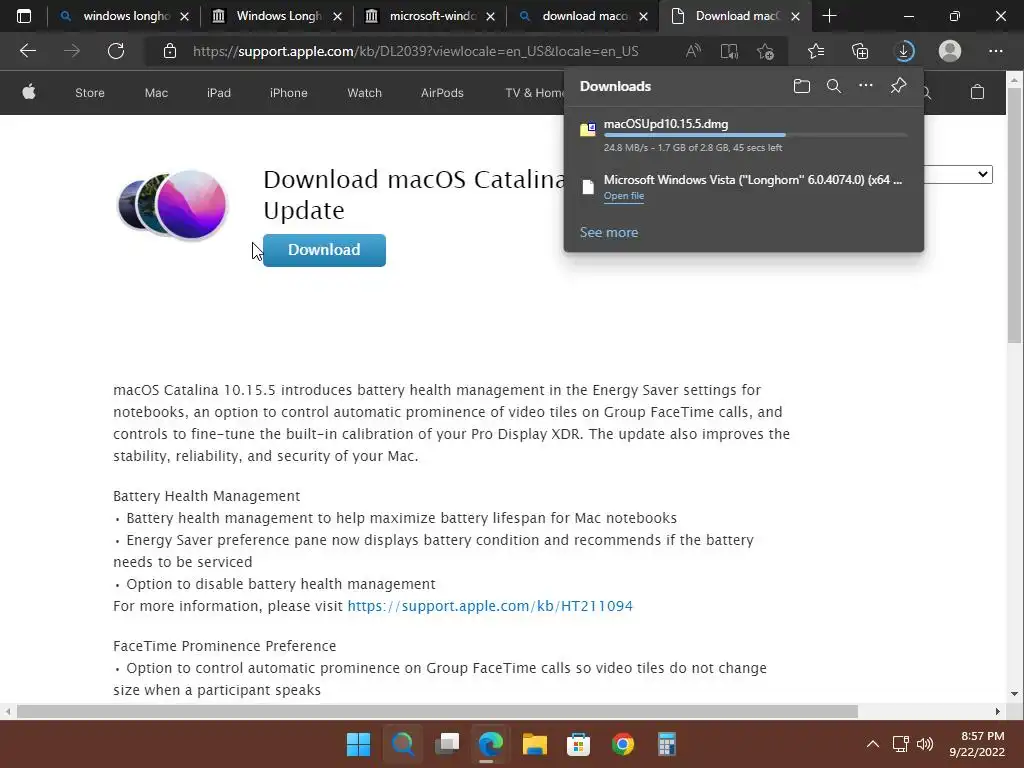Viewport: 1024px width, 768px height.
Task: Click the macOSUpd10.15.5.dmg download progress bar
Action: (x=756, y=135)
